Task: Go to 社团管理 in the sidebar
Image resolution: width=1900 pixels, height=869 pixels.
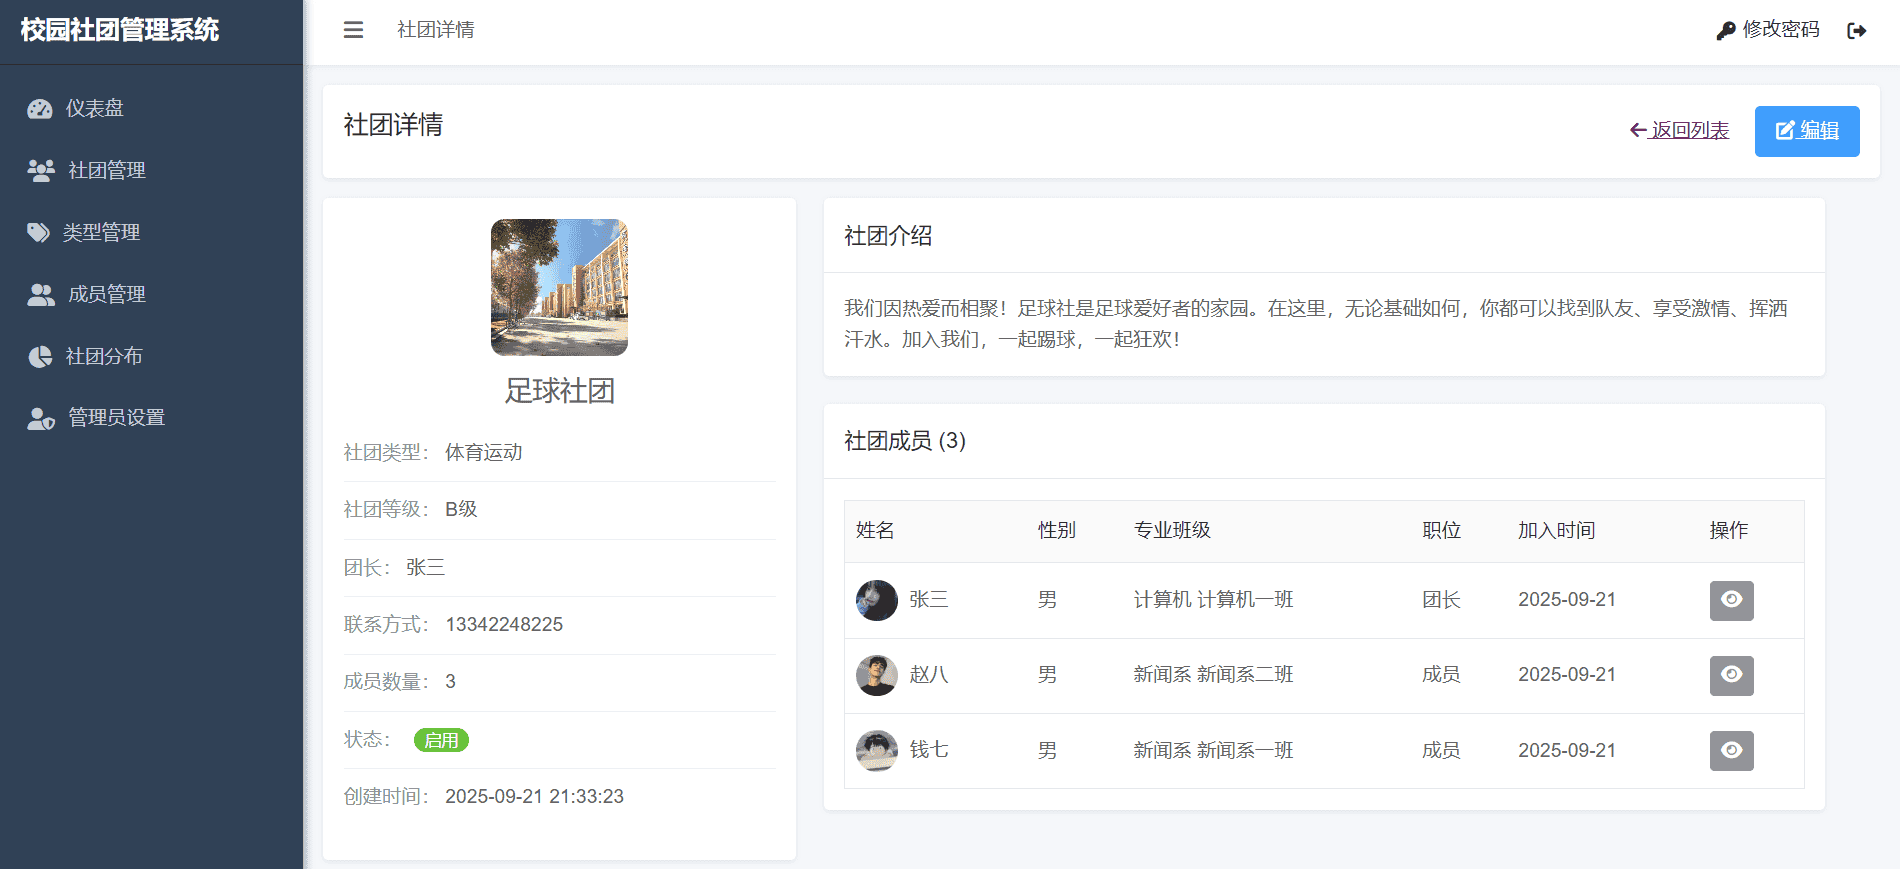Action: click(x=151, y=171)
